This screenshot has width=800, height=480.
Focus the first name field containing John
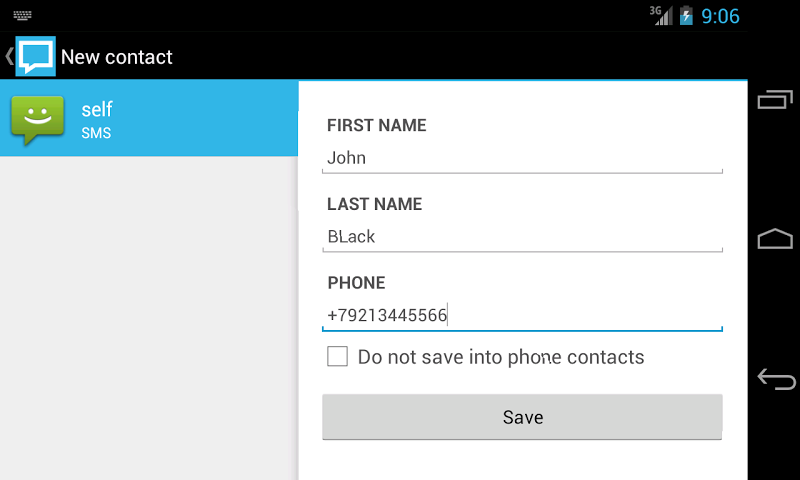pos(522,158)
